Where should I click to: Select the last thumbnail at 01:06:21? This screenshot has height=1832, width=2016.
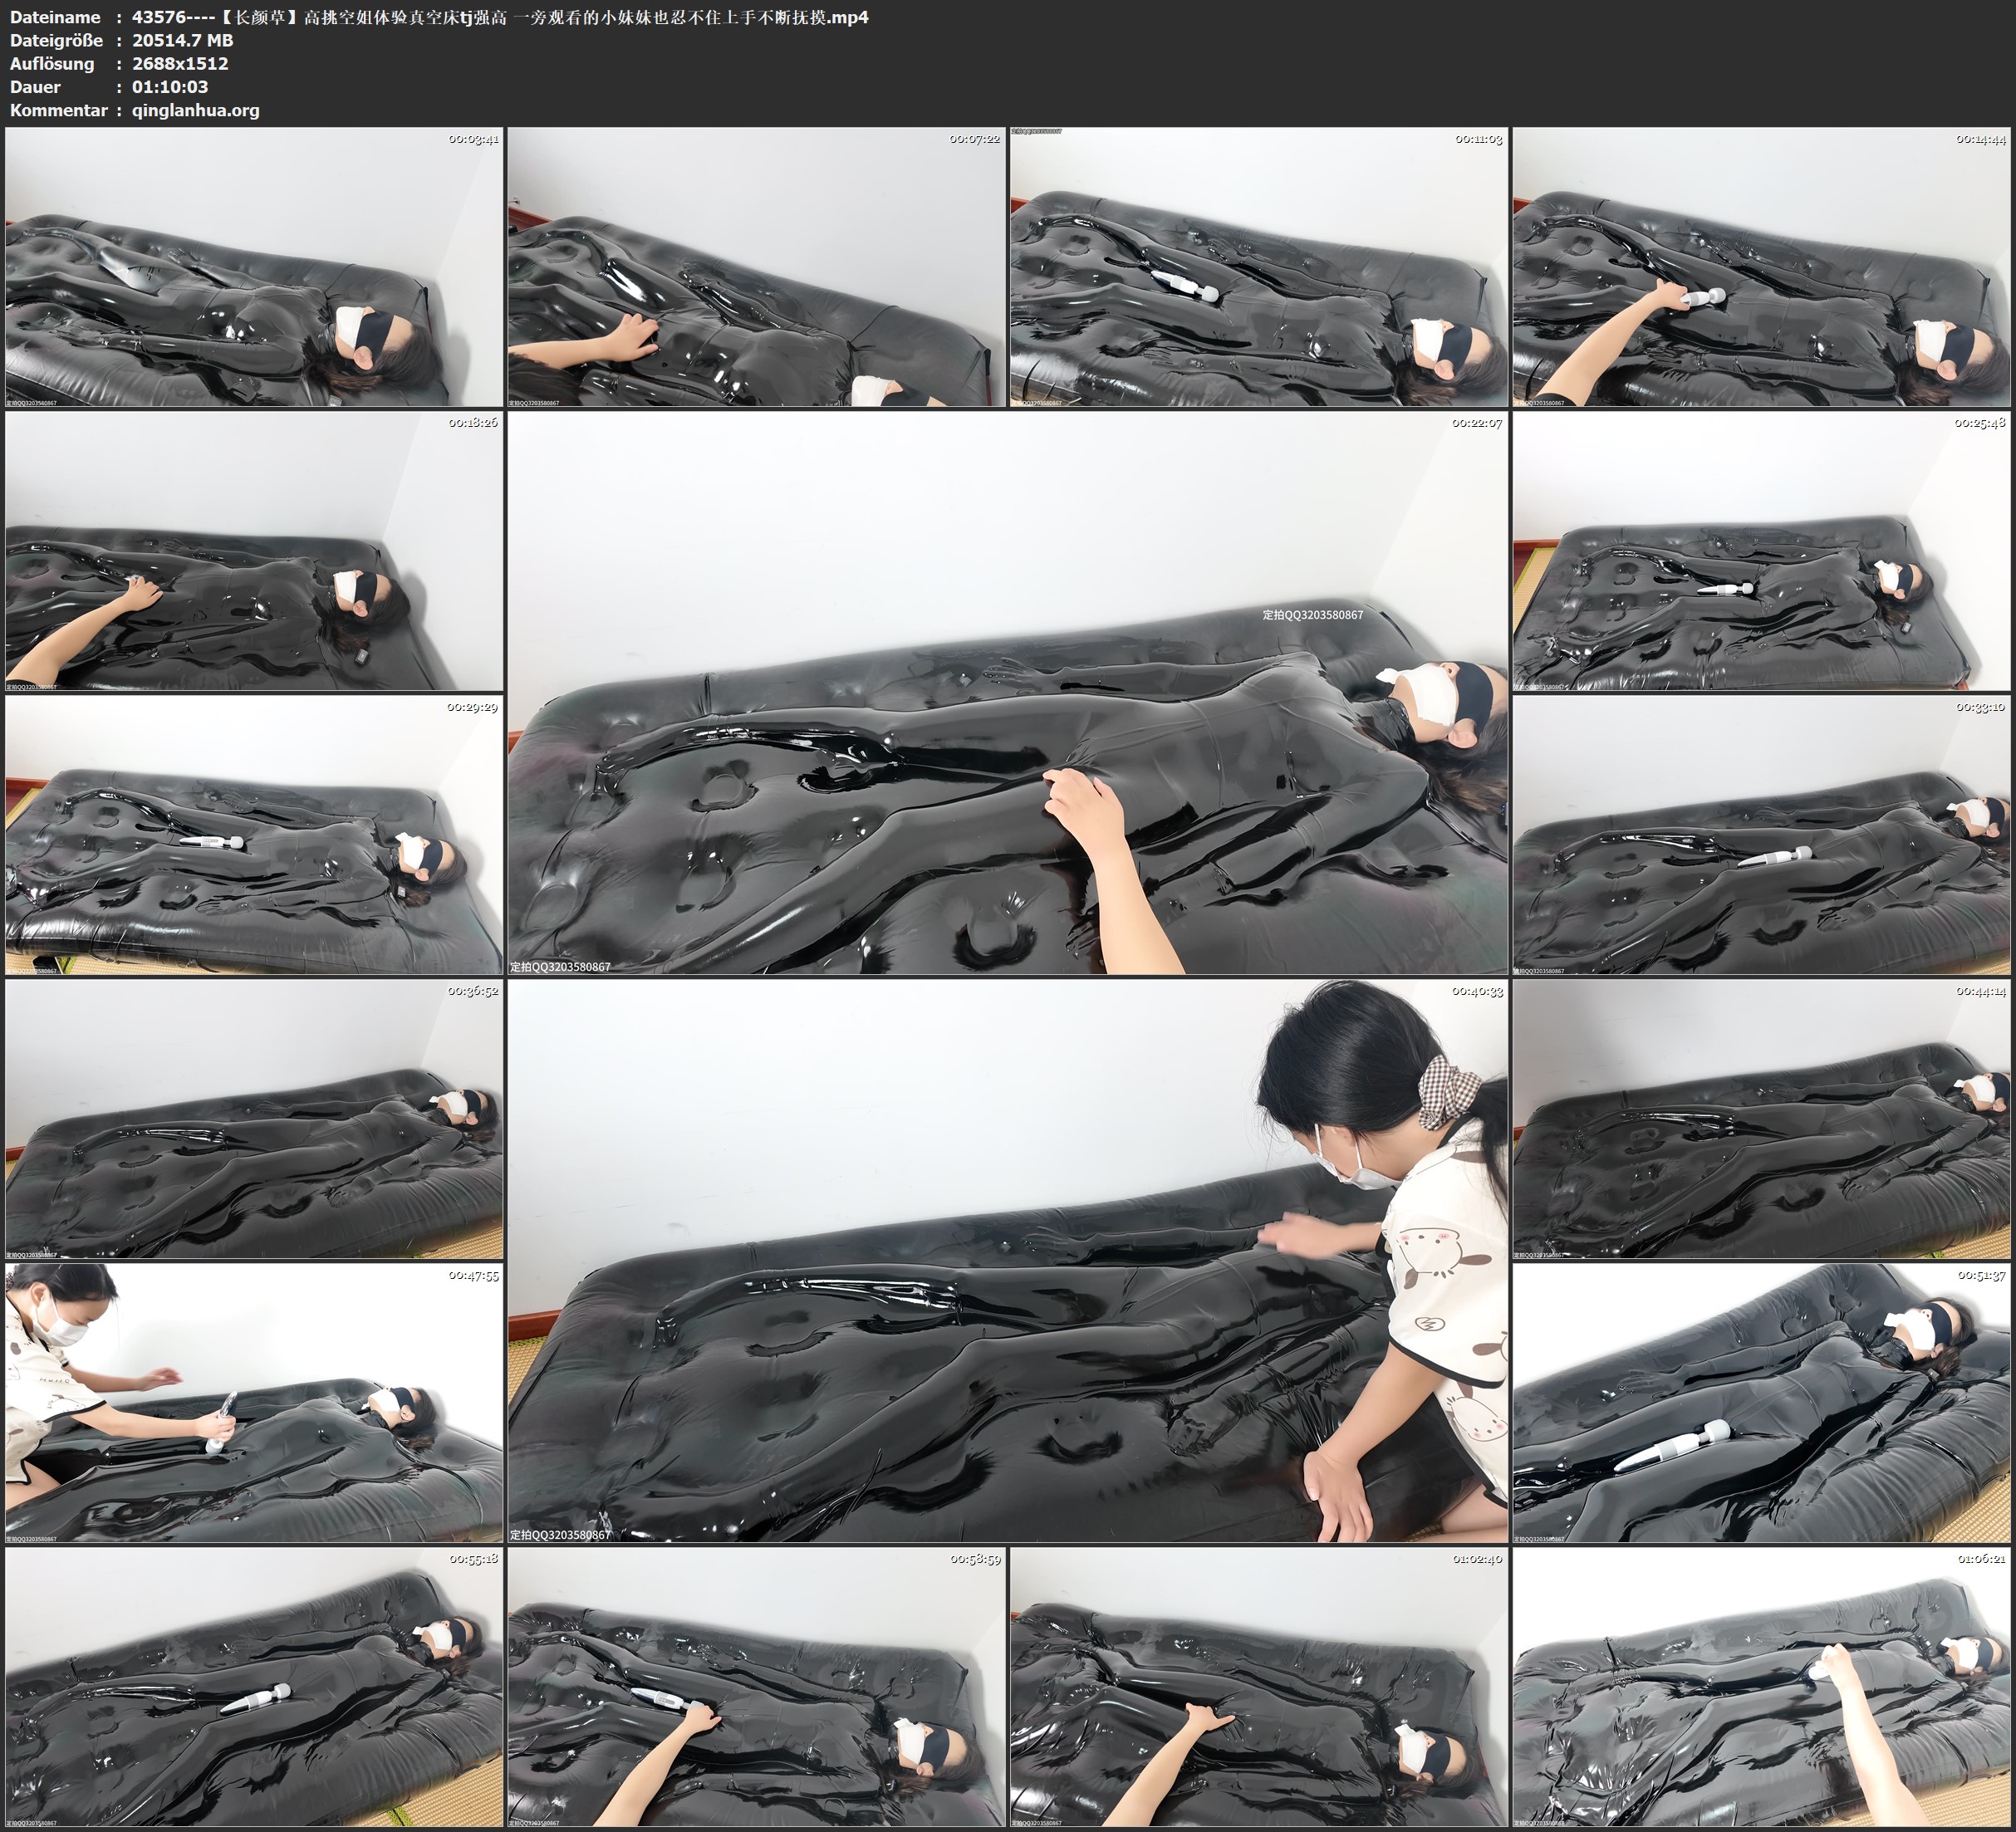[x=1761, y=1686]
